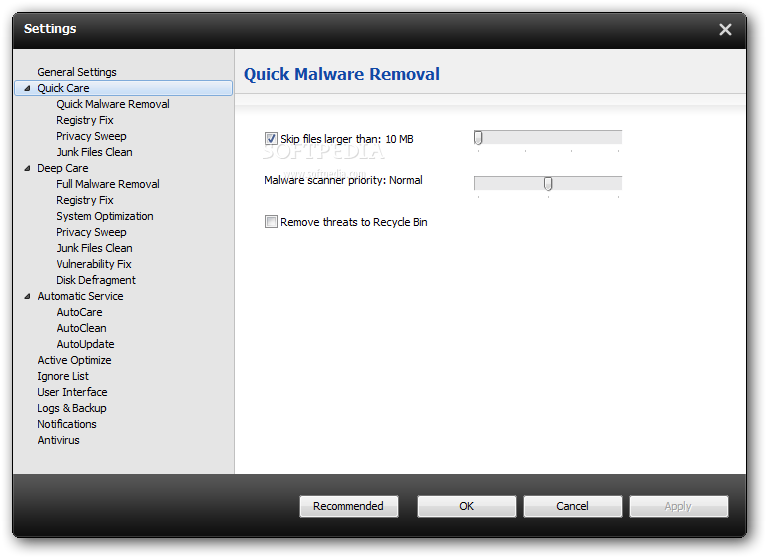
Task: Open Antivirus settings
Action: [x=58, y=440]
